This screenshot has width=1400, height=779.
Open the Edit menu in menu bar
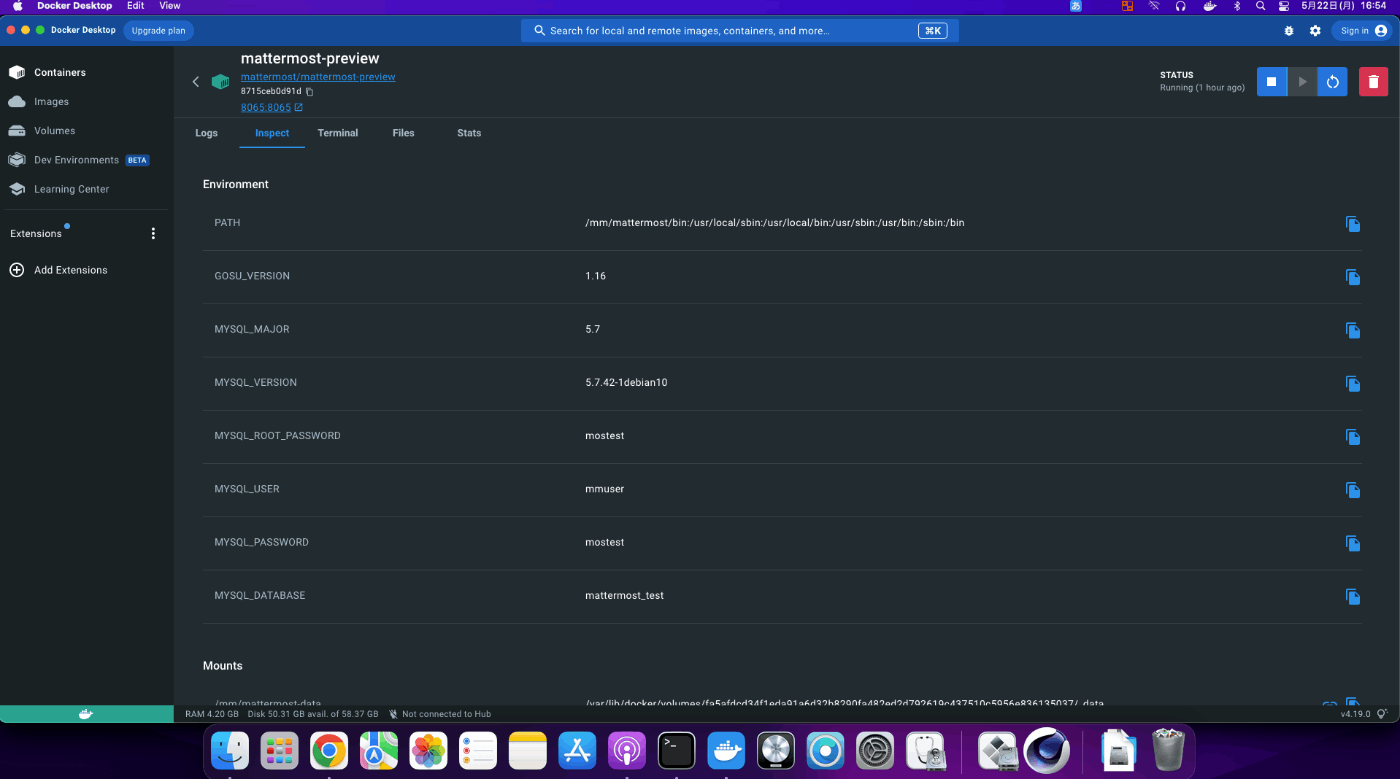(x=135, y=6)
